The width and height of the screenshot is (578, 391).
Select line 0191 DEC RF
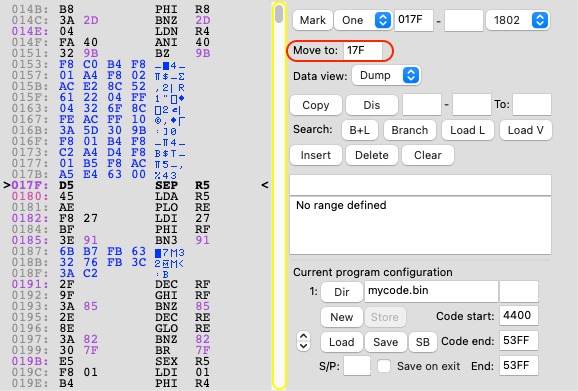pyautogui.click(x=111, y=284)
